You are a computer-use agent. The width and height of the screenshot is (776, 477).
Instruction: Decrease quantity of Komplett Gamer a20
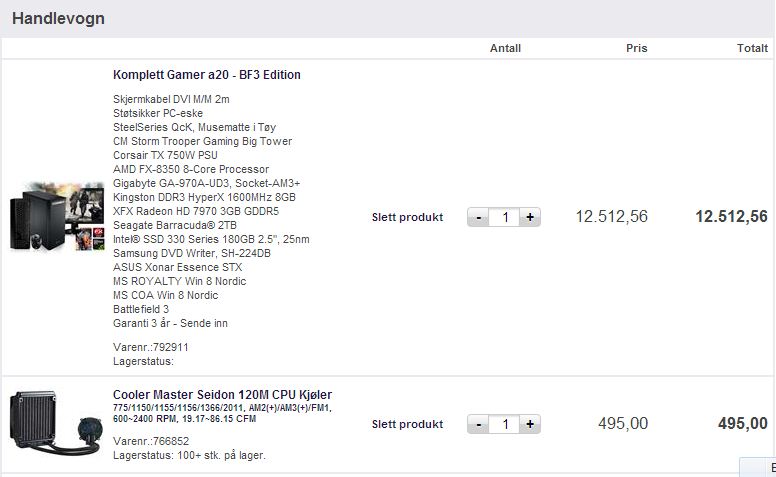click(478, 217)
